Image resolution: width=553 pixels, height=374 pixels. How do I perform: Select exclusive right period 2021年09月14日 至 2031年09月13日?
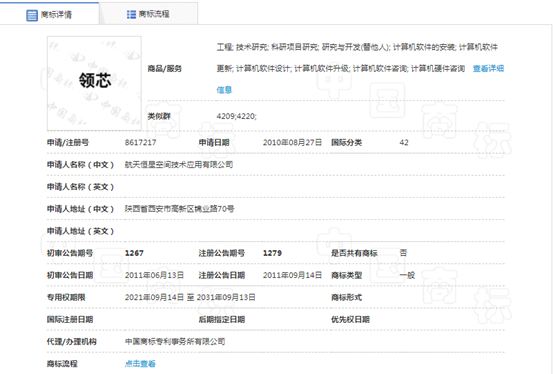[x=190, y=297]
